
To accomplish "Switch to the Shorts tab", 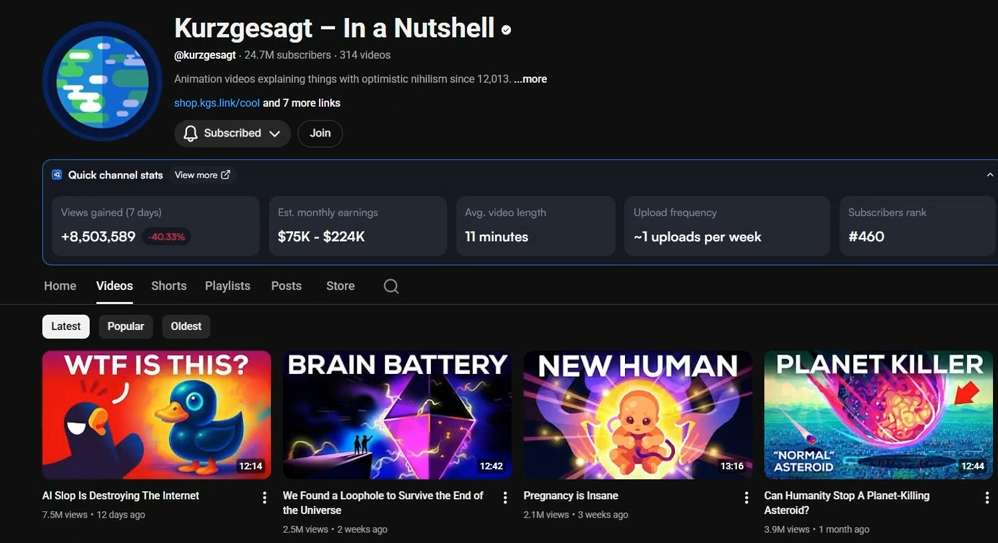I will coord(169,286).
